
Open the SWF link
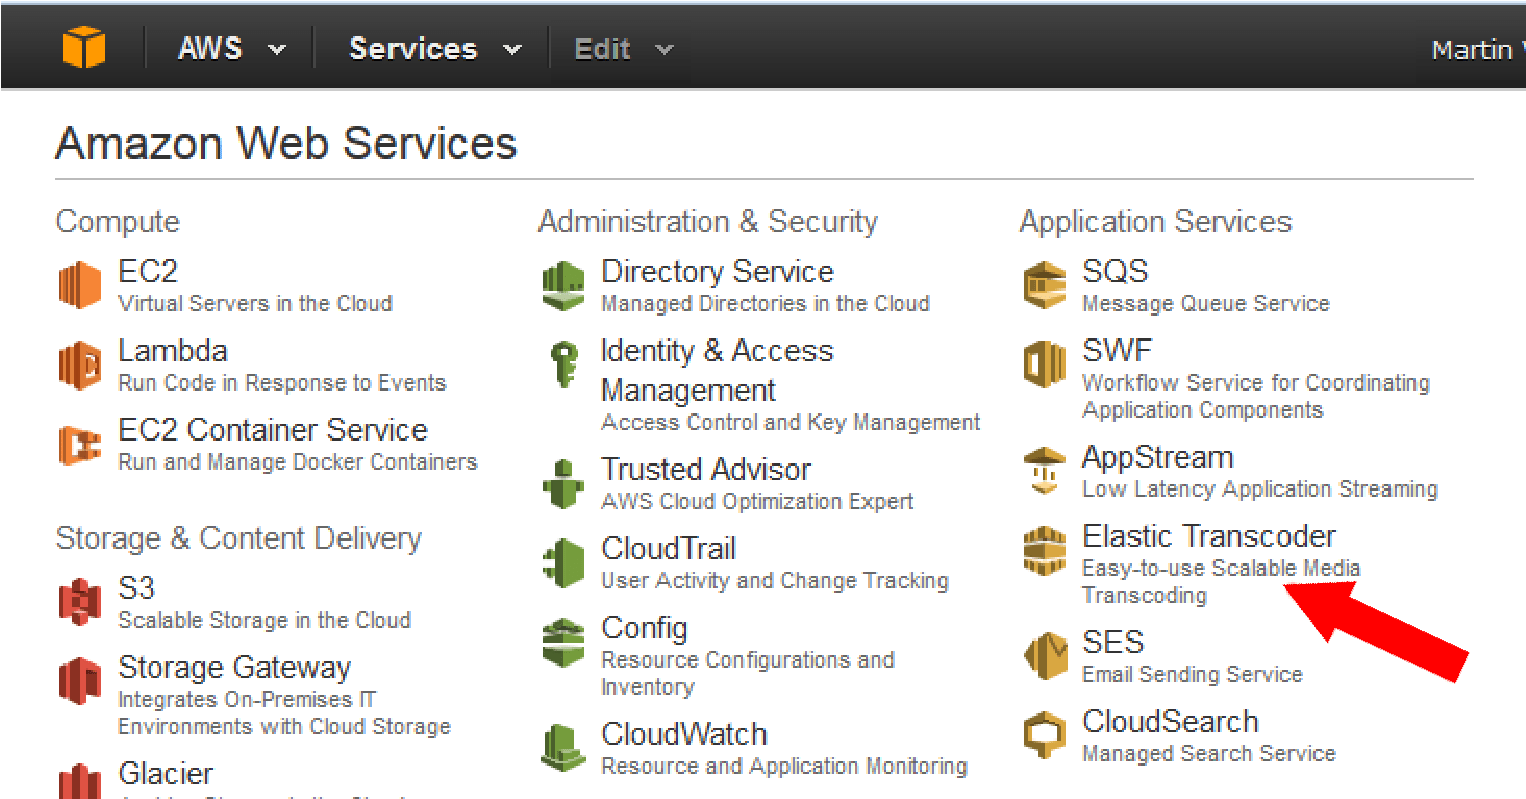pyautogui.click(x=1117, y=350)
